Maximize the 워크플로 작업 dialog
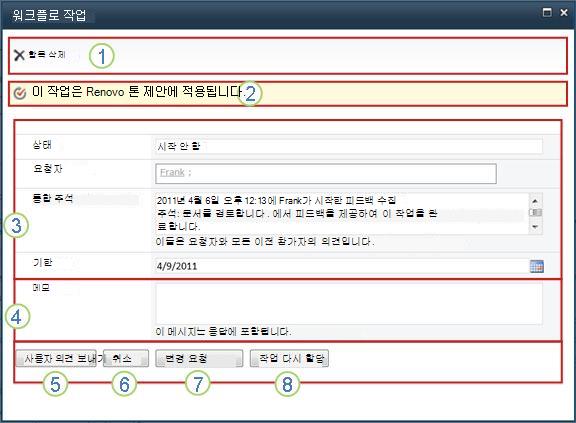Viewport: 576px width, 423px height. point(547,12)
